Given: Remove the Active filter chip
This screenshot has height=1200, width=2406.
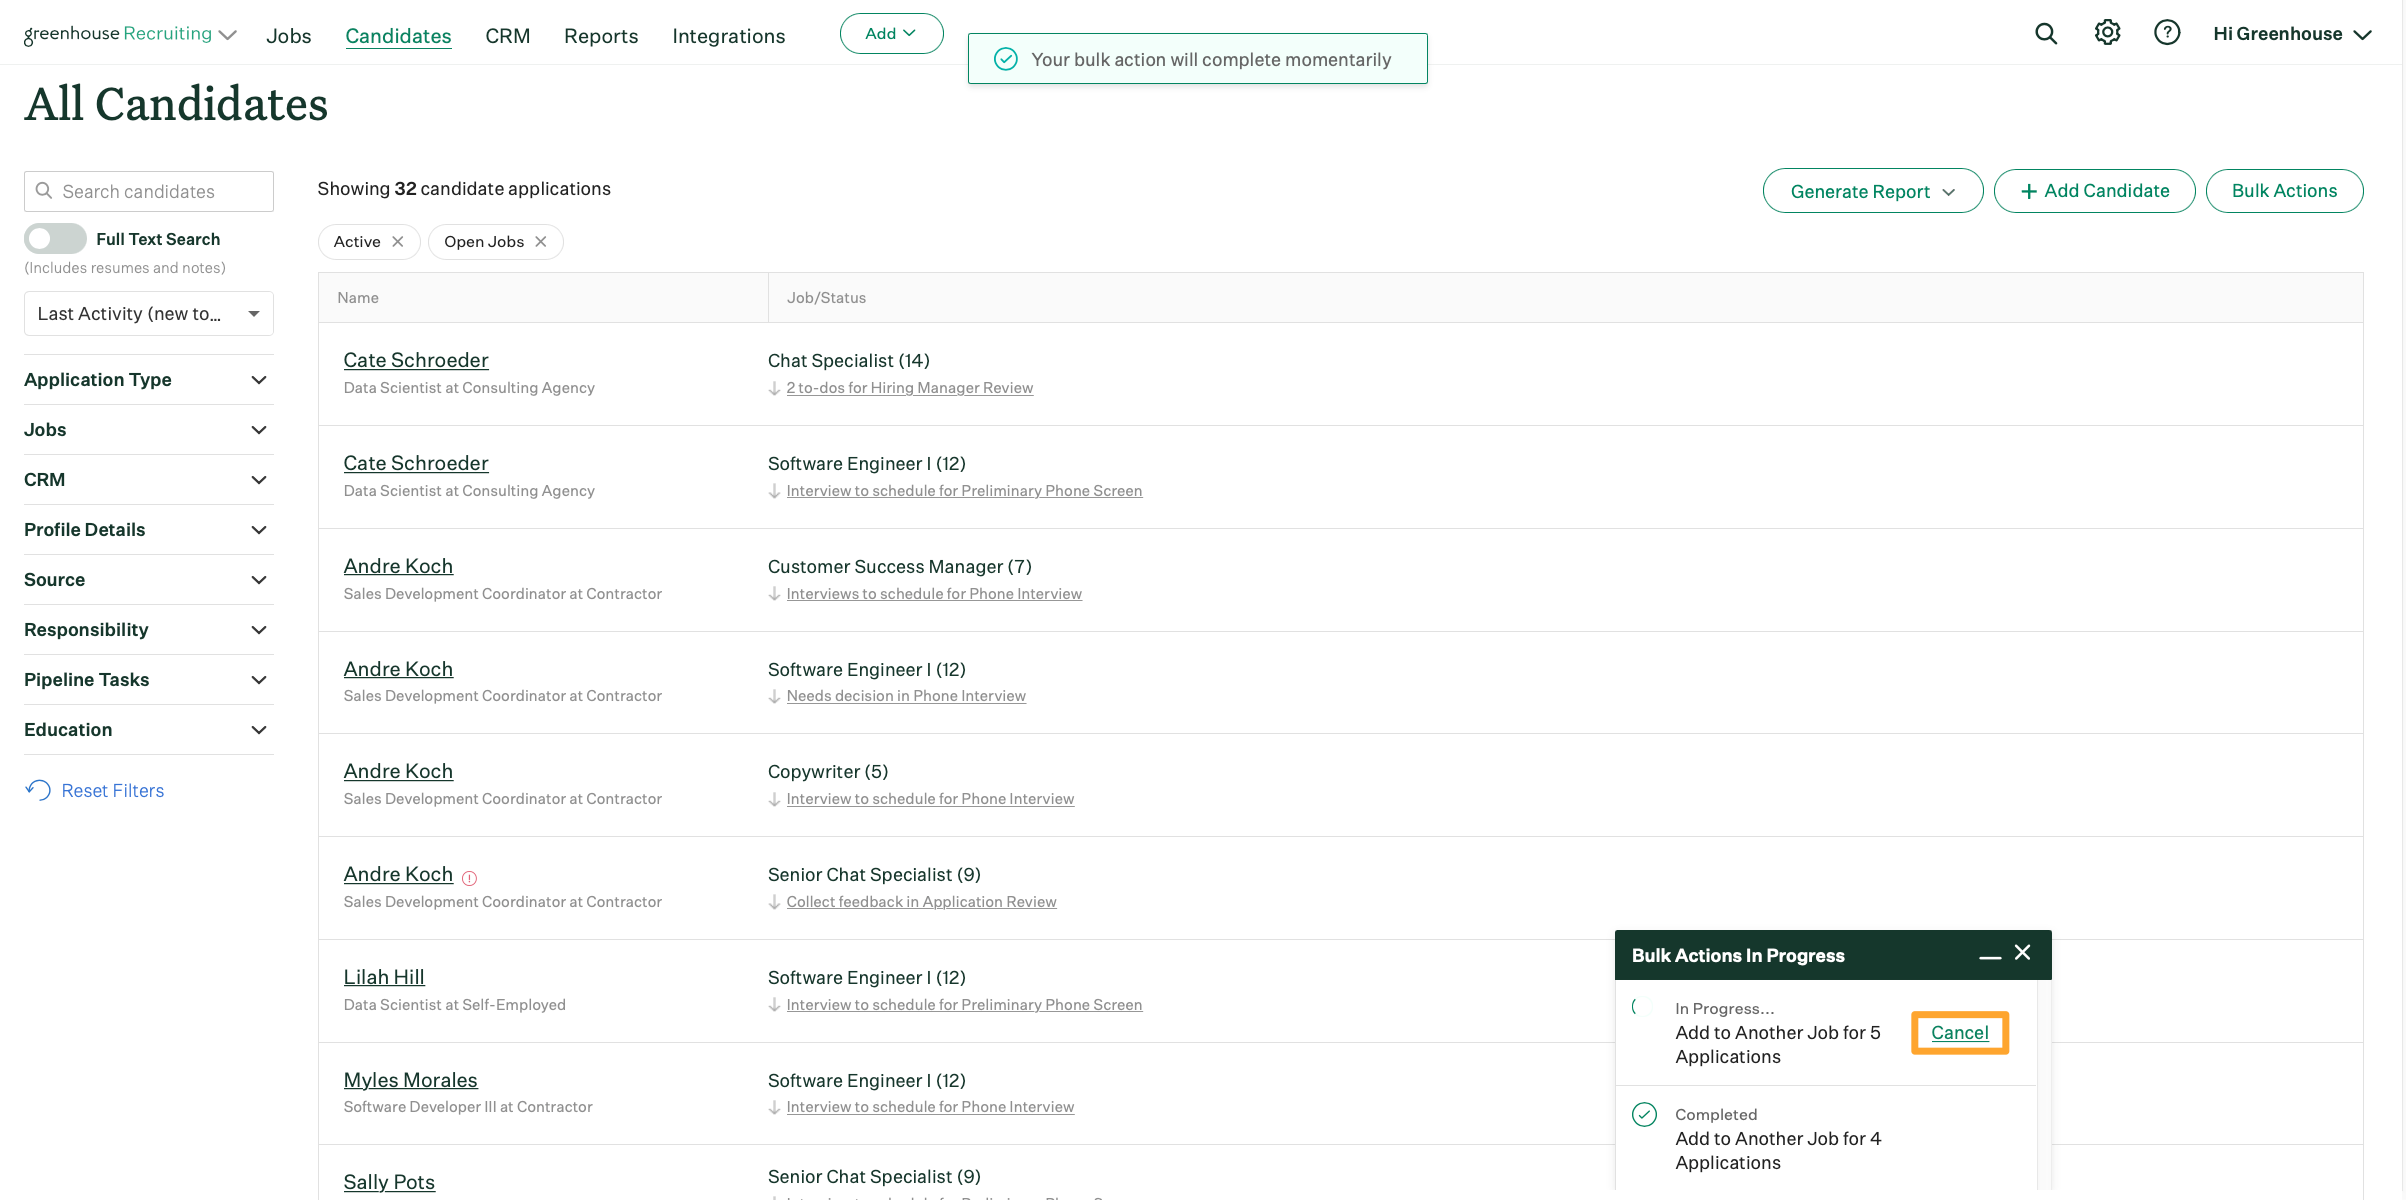Looking at the screenshot, I should coord(398,242).
